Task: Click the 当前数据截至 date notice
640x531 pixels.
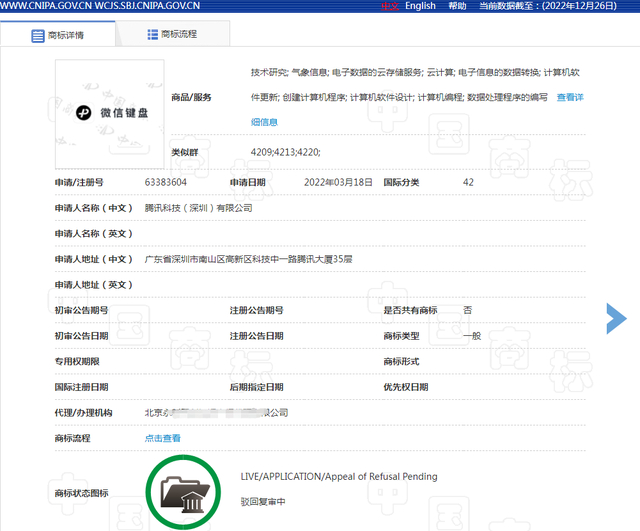Action: click(x=548, y=6)
